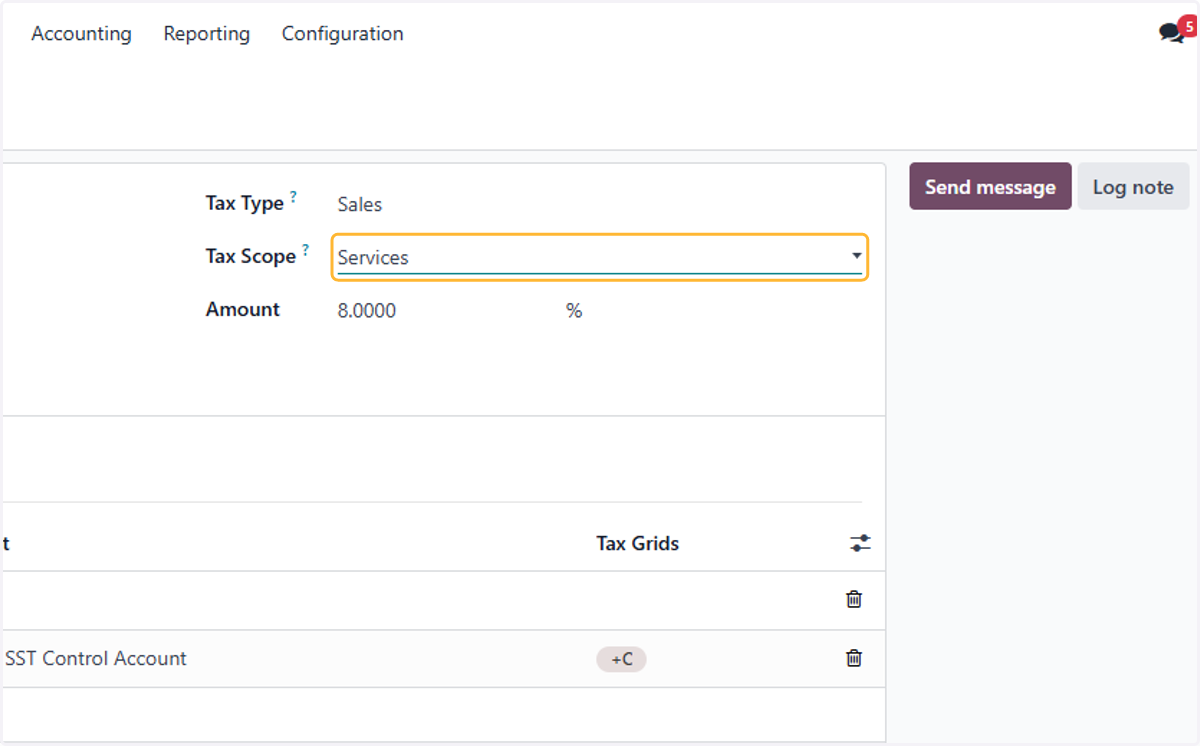
Task: Click the Tax Type label
Action: point(245,204)
